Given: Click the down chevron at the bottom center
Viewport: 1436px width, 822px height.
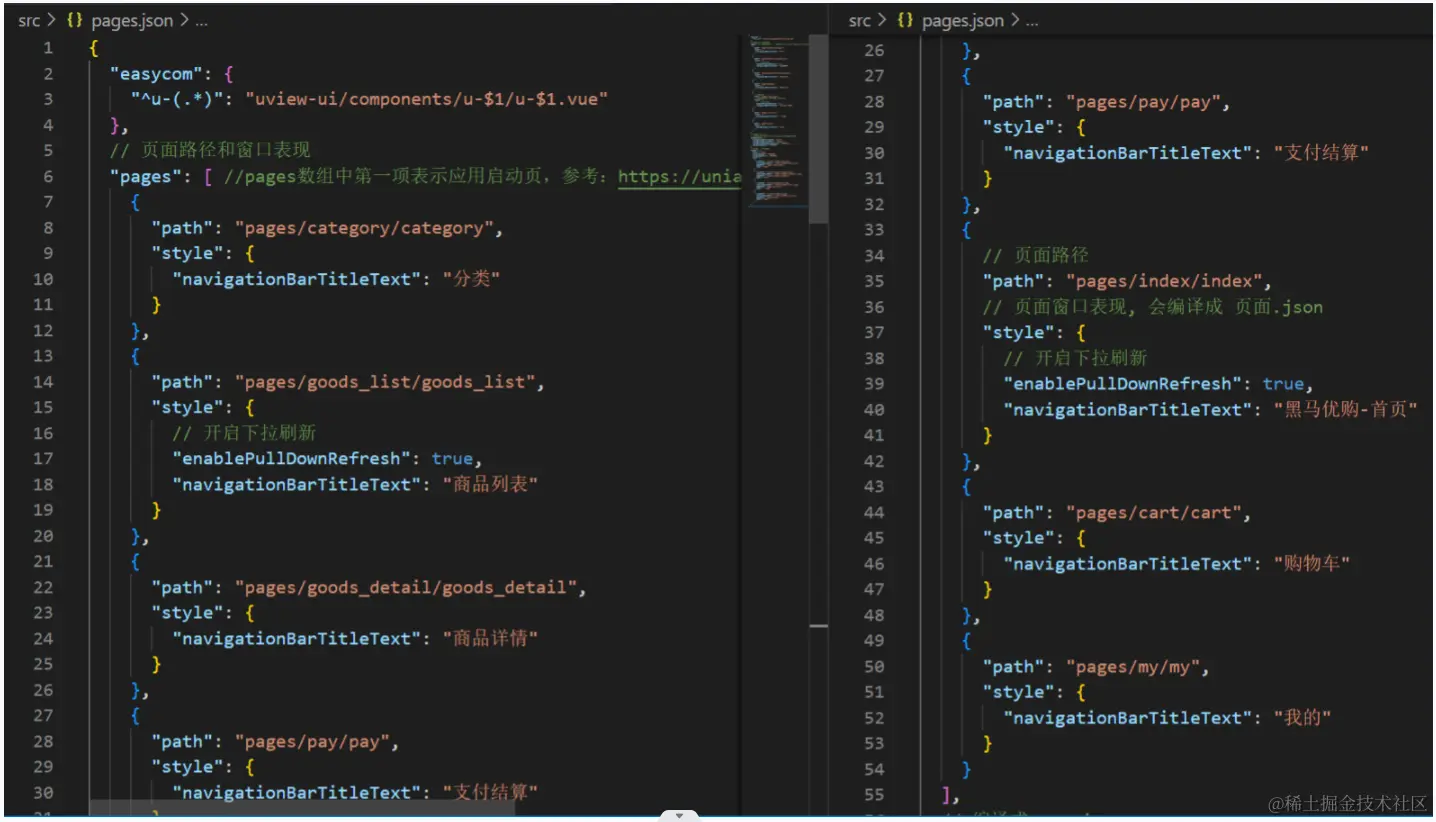Looking at the screenshot, I should pyautogui.click(x=679, y=815).
